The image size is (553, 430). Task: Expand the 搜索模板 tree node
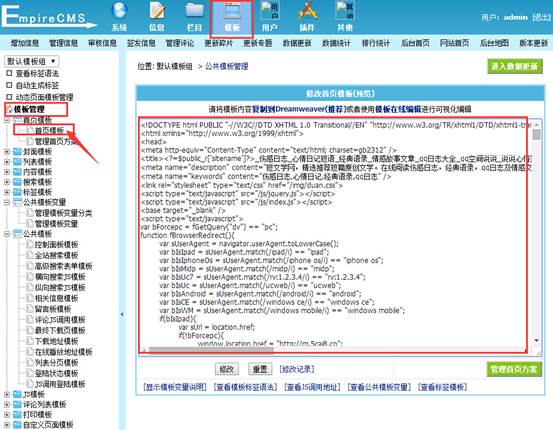click(x=7, y=182)
